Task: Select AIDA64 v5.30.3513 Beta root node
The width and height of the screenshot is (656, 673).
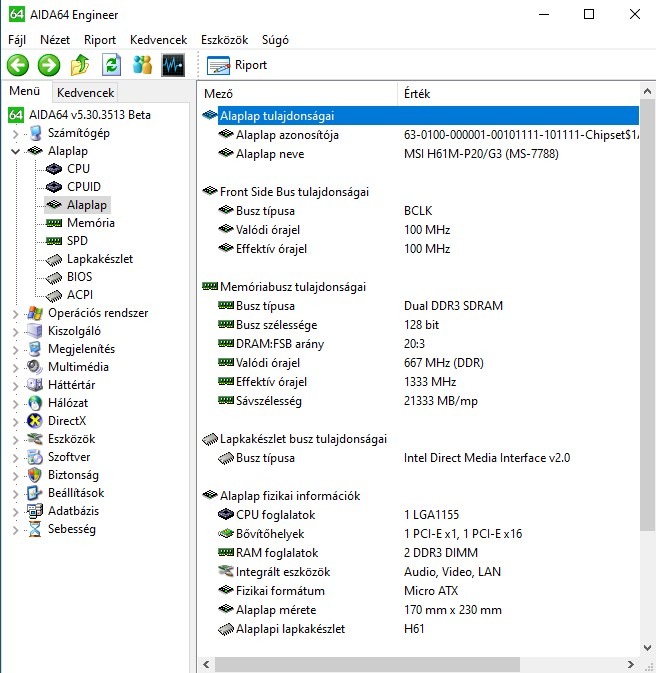Action: (90, 115)
